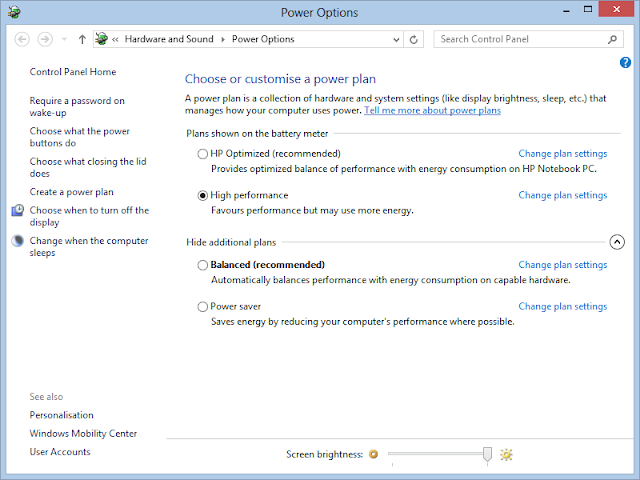Open Help with the blue question icon
The height and width of the screenshot is (480, 640).
[625, 62]
